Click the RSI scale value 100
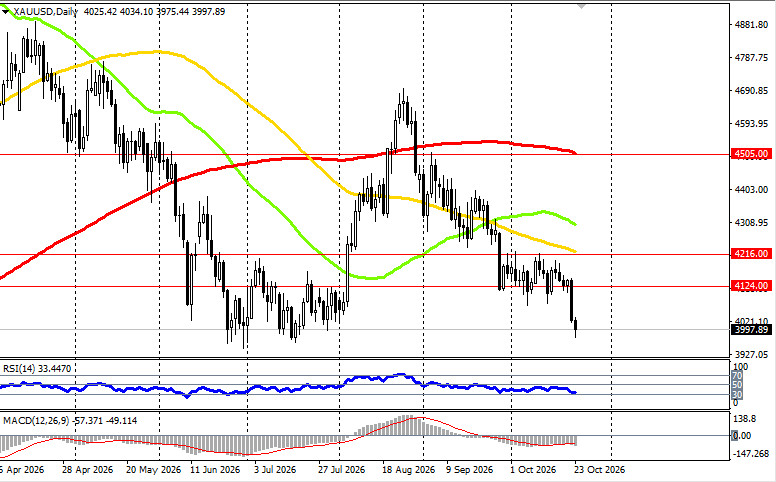The width and height of the screenshot is (776, 482). click(x=740, y=367)
